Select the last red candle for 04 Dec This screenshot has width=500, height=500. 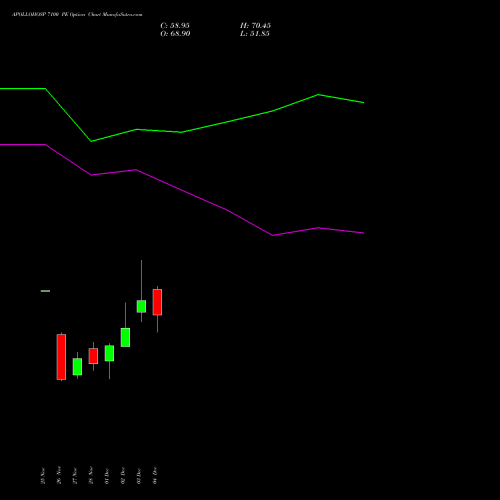pos(157,302)
